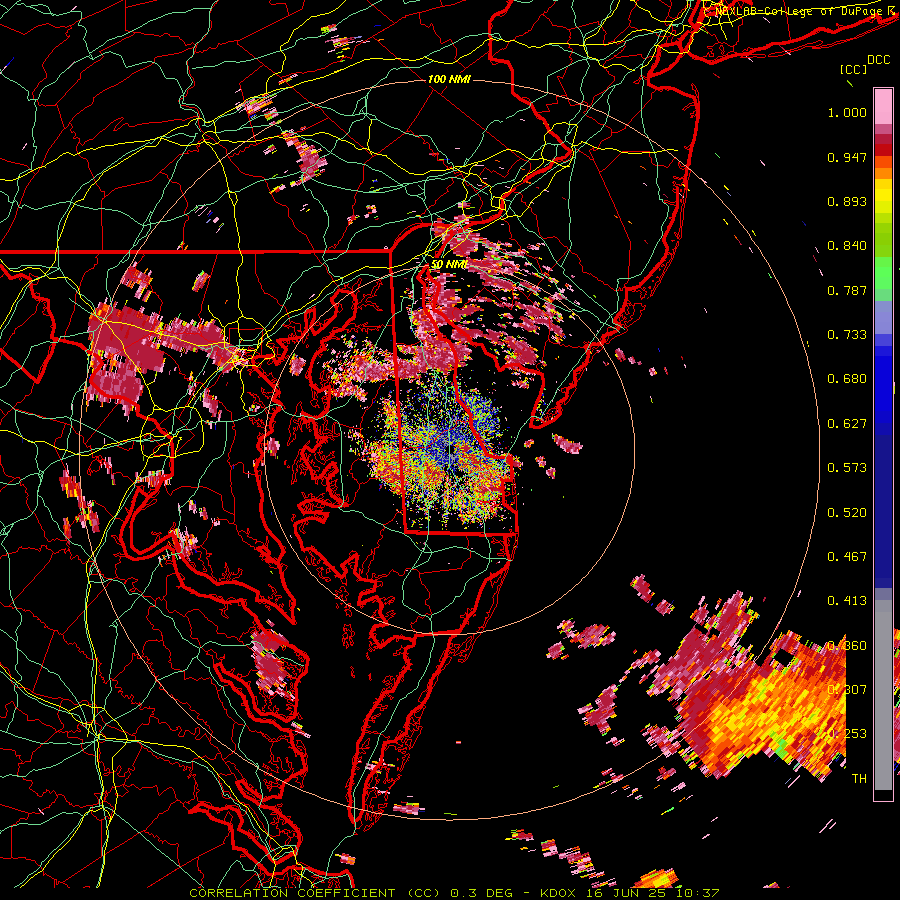Select the 0.733 scale value
This screenshot has height=900, width=900.
point(847,335)
